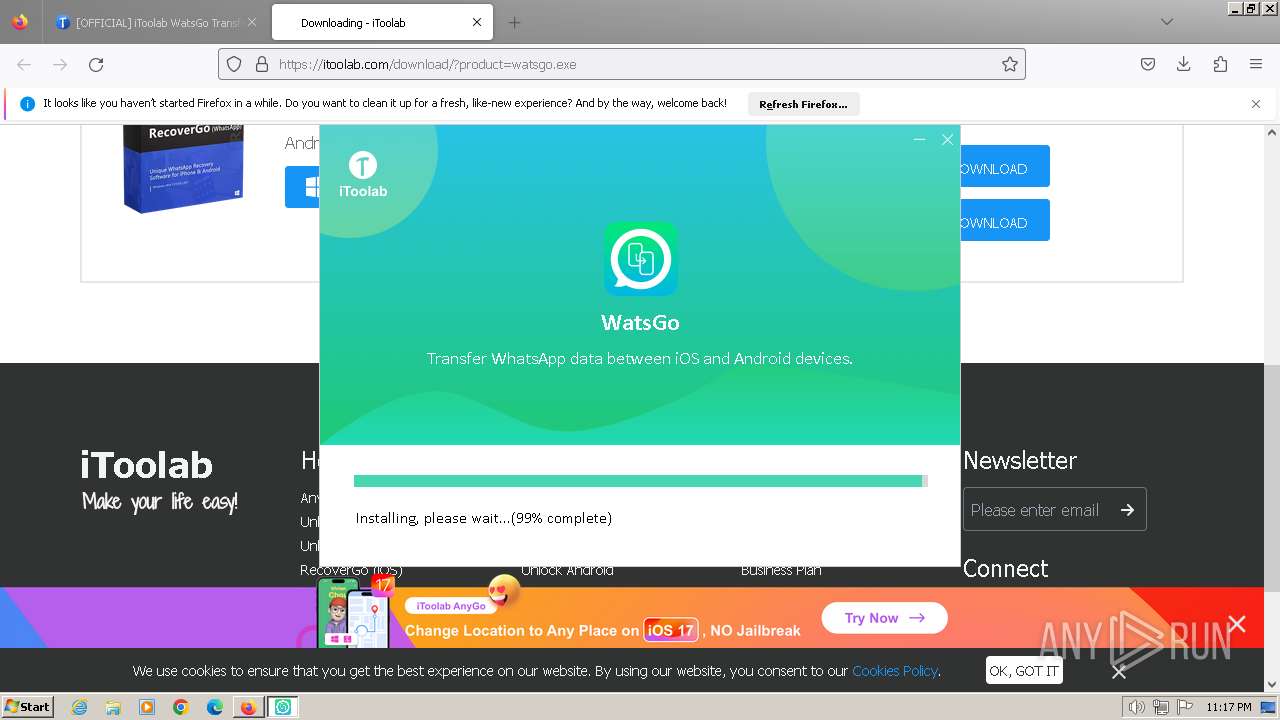This screenshot has width=1280, height=720.
Task: Bookmark this page with the star
Action: pyautogui.click(x=1010, y=64)
